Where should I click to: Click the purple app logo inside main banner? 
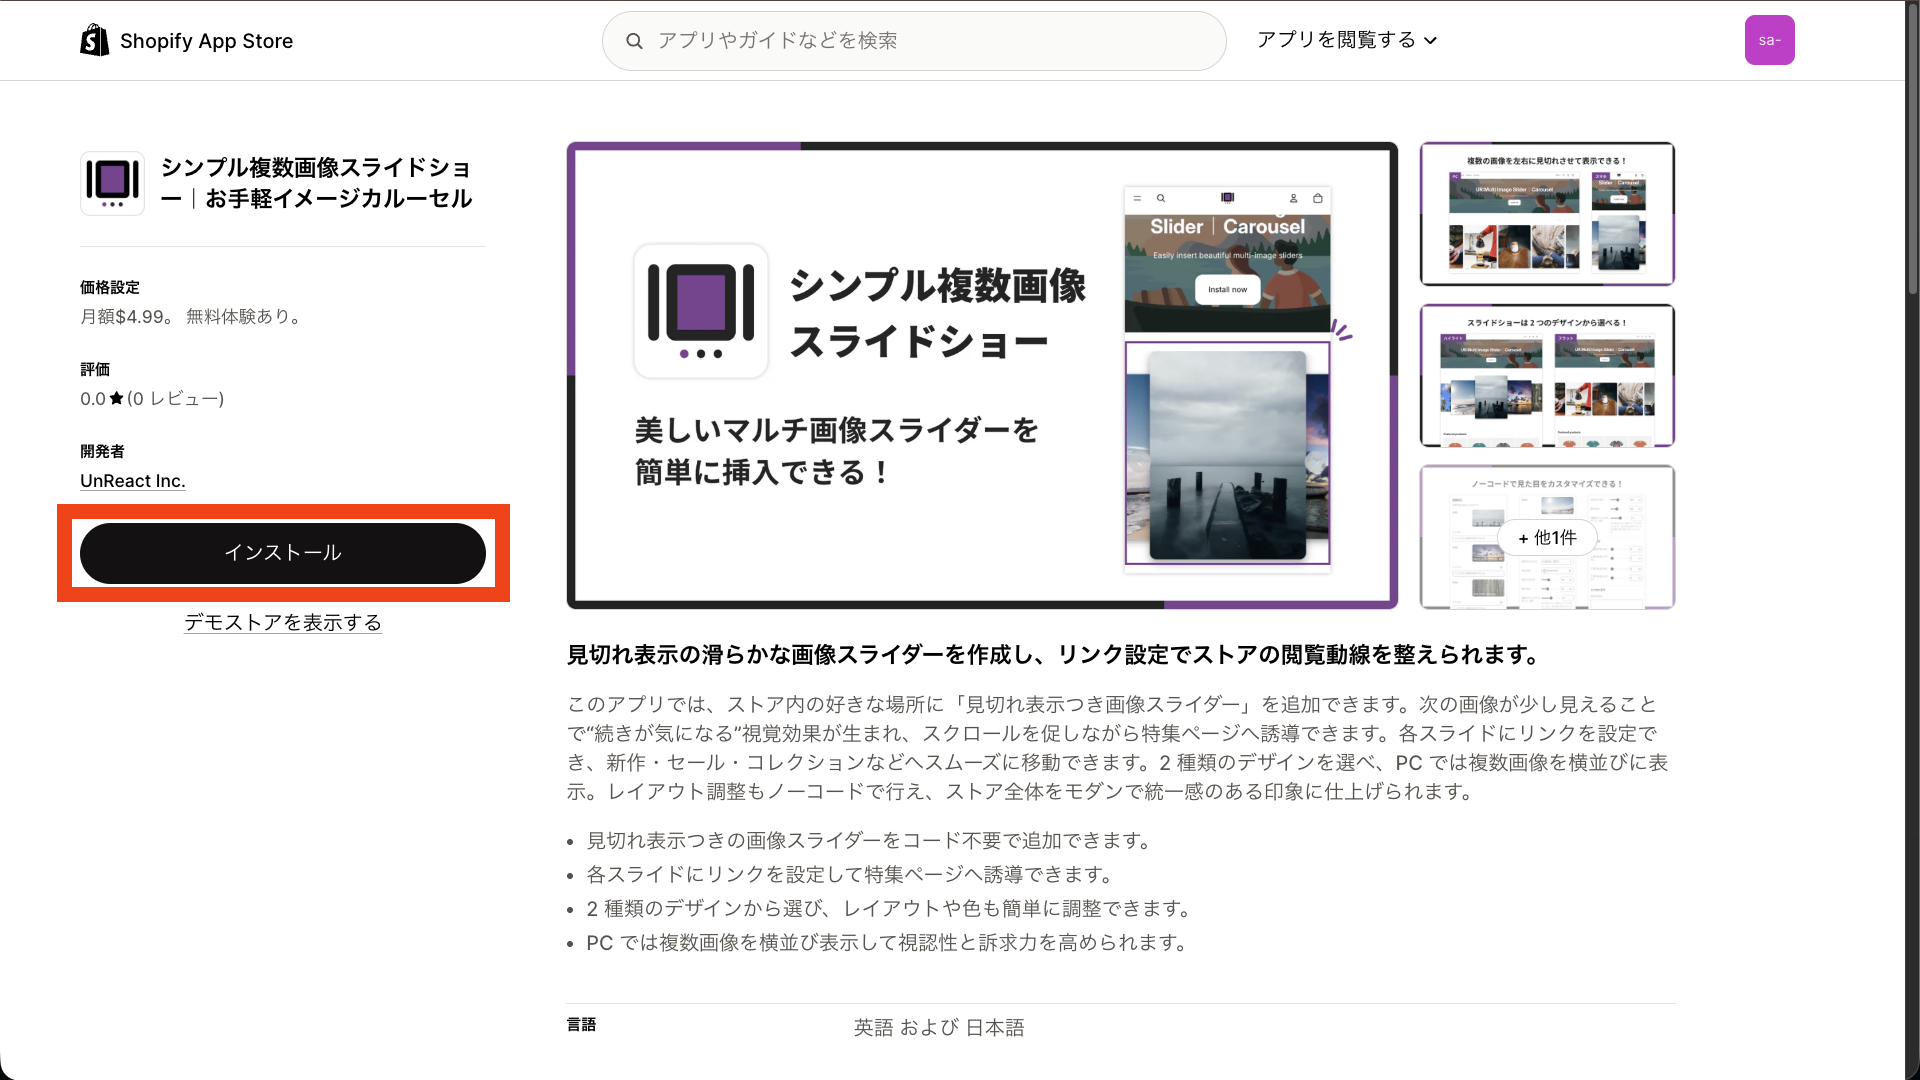[700, 310]
